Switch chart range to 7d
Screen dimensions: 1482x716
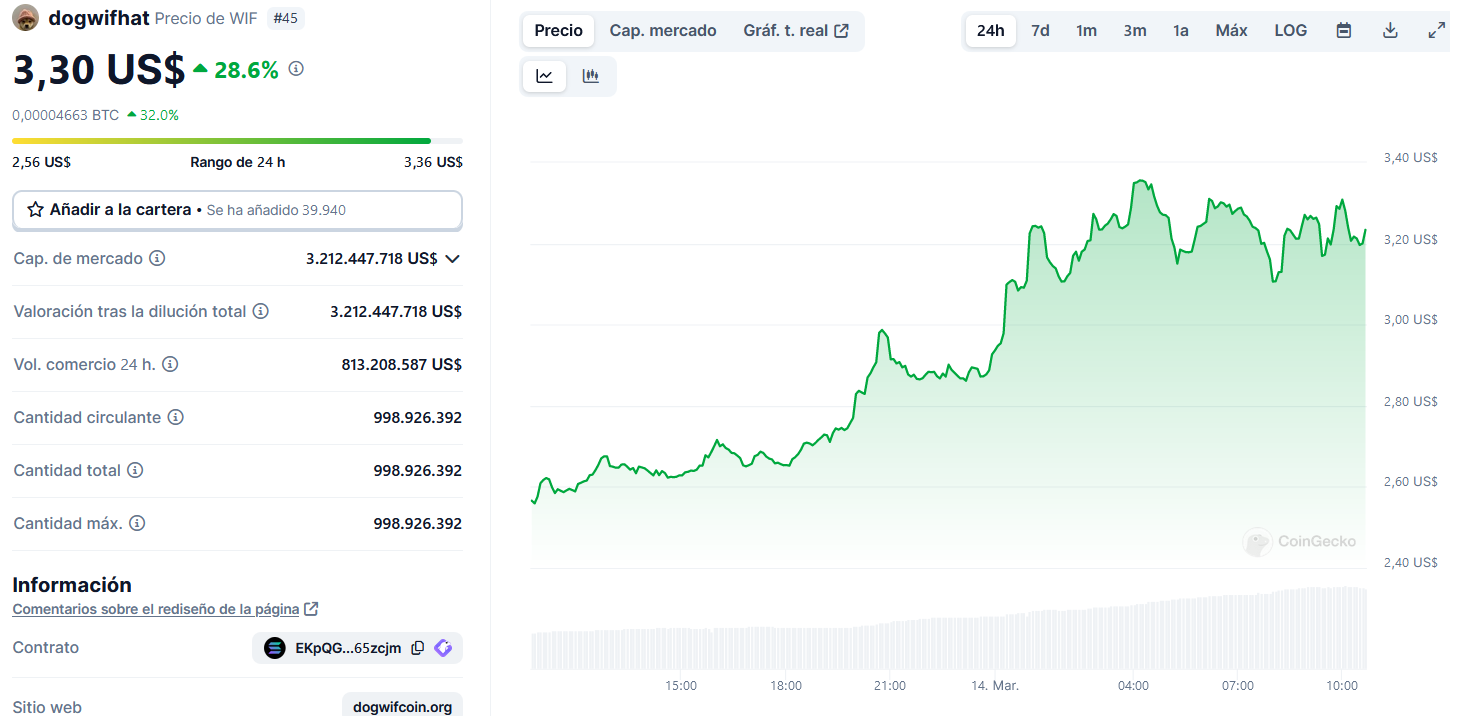pos(1040,31)
